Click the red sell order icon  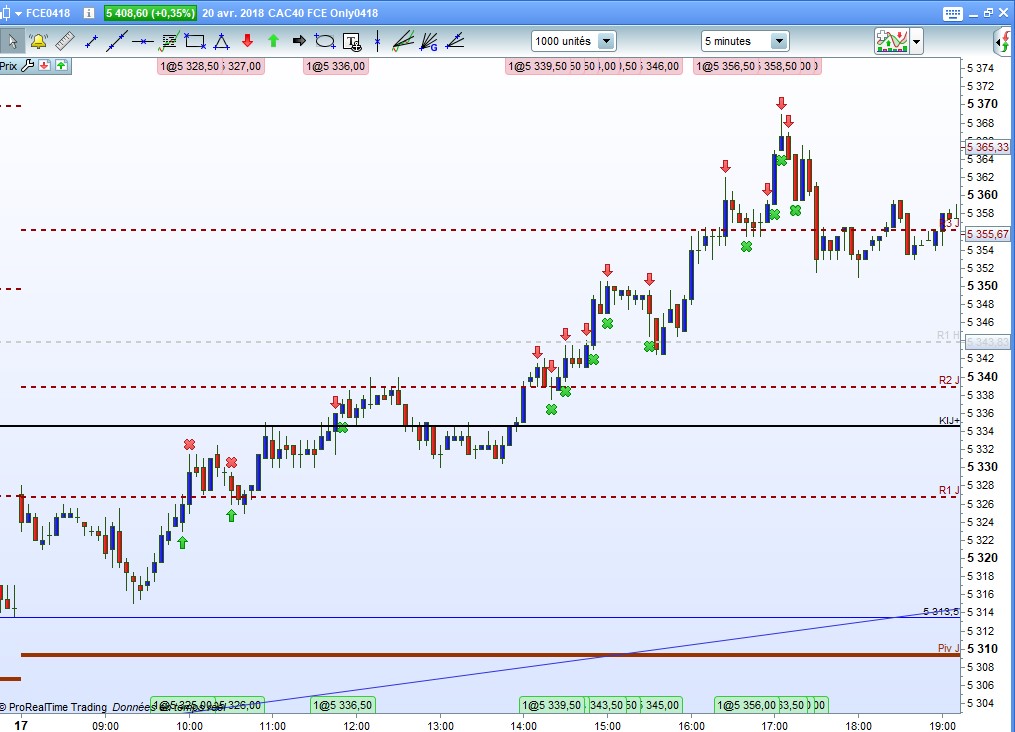point(44,65)
